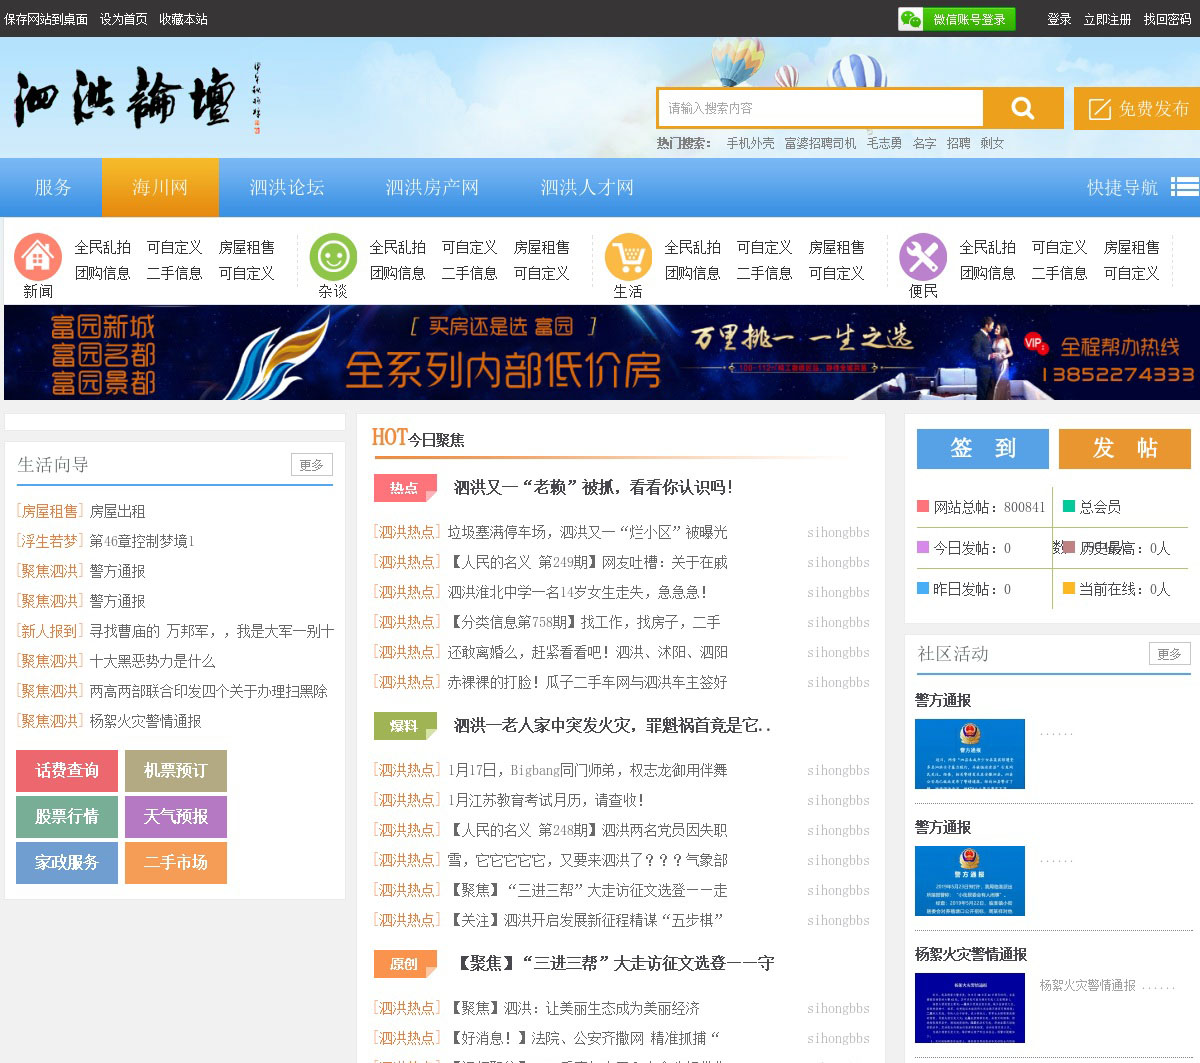Viewport: 1200px width, 1063px height.
Task: Click the 微信账号登录 WeChat login button
Action: (x=957, y=19)
